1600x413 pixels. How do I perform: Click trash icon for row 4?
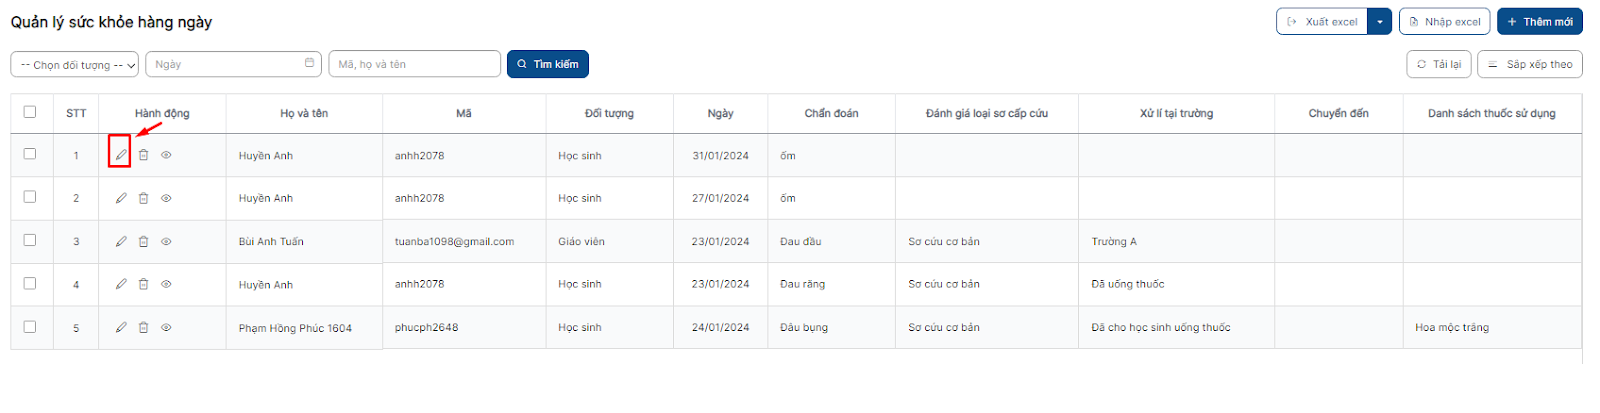click(143, 284)
